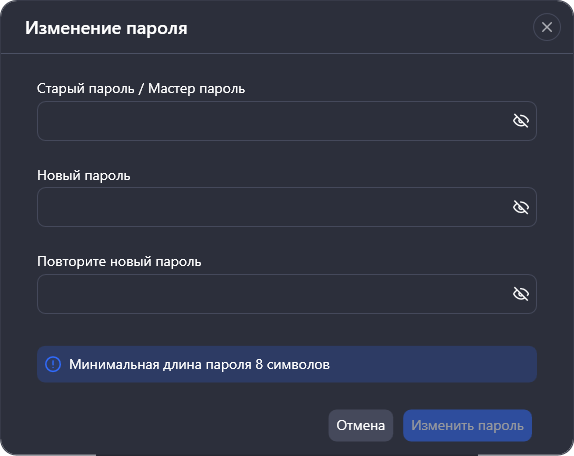Click the header area beside the title
The image size is (574, 456).
click(x=359, y=27)
